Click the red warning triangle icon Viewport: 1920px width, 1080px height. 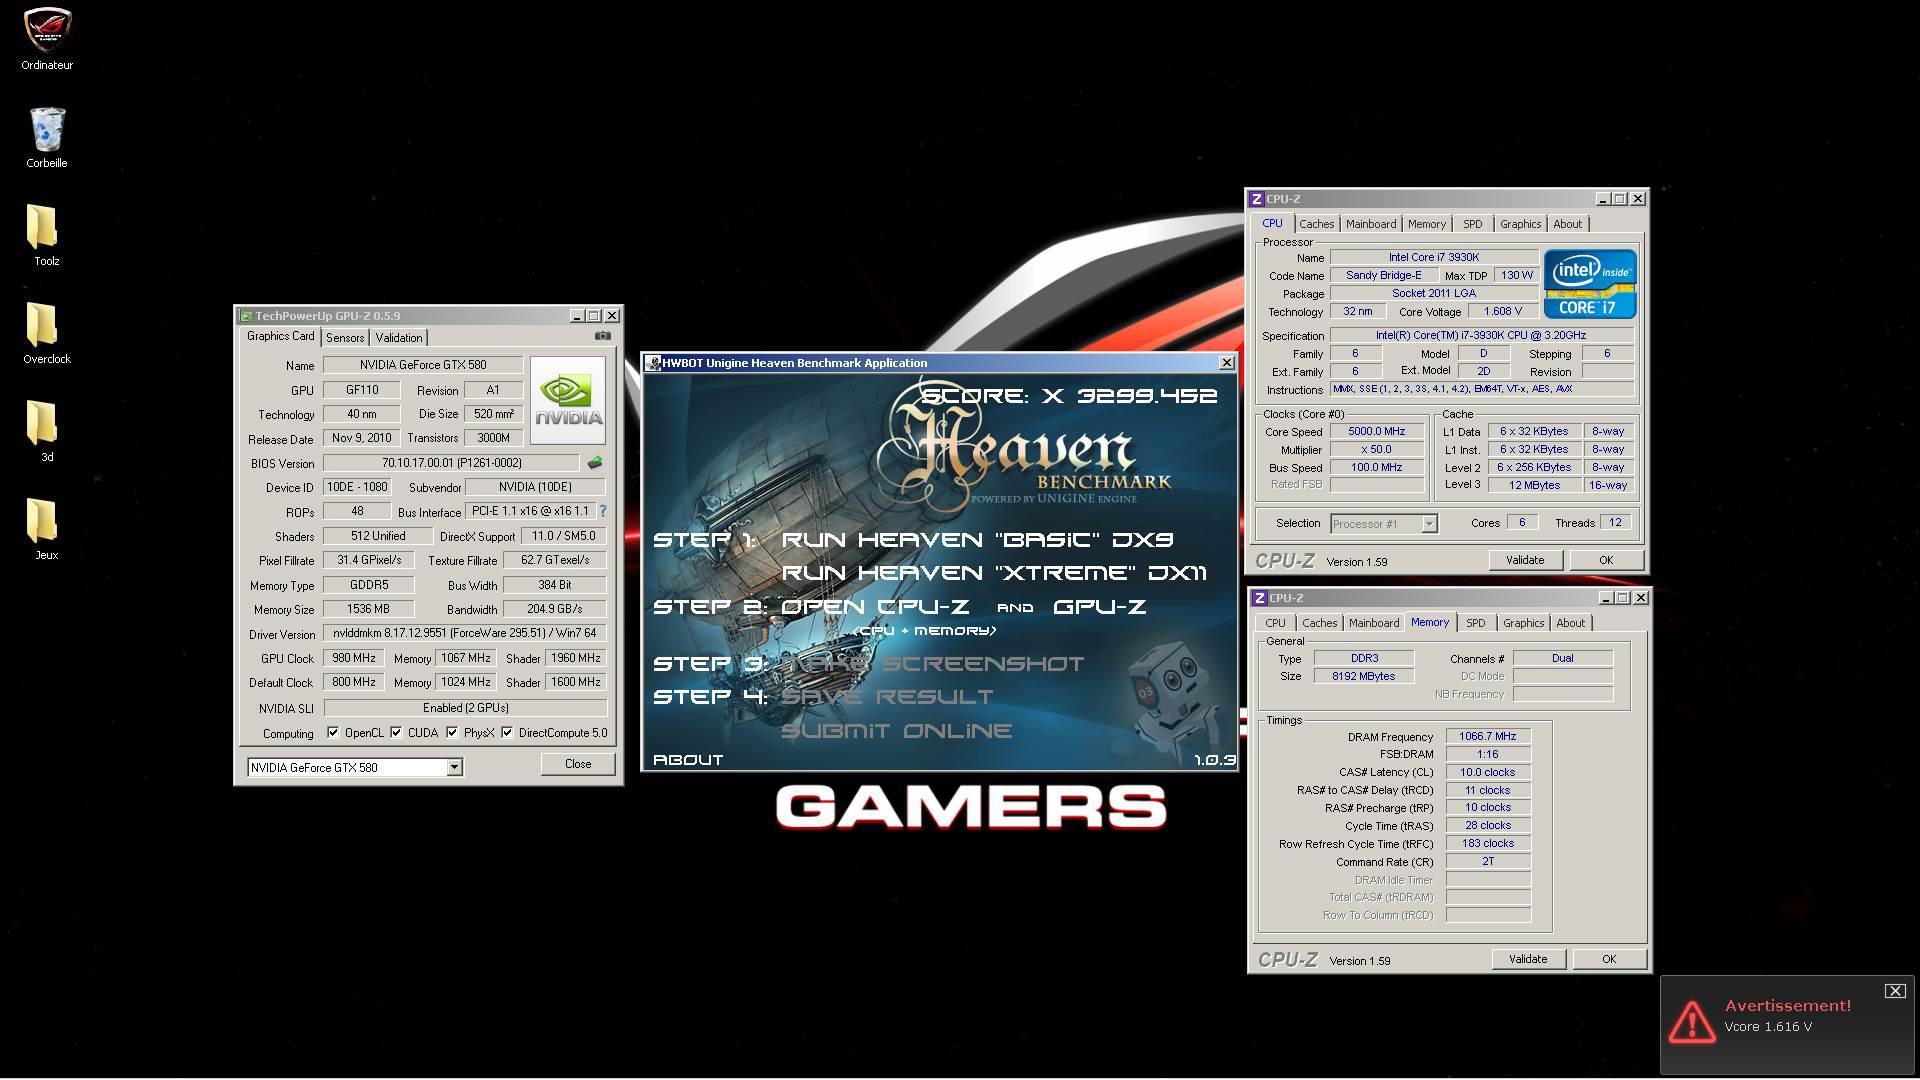(1691, 1021)
